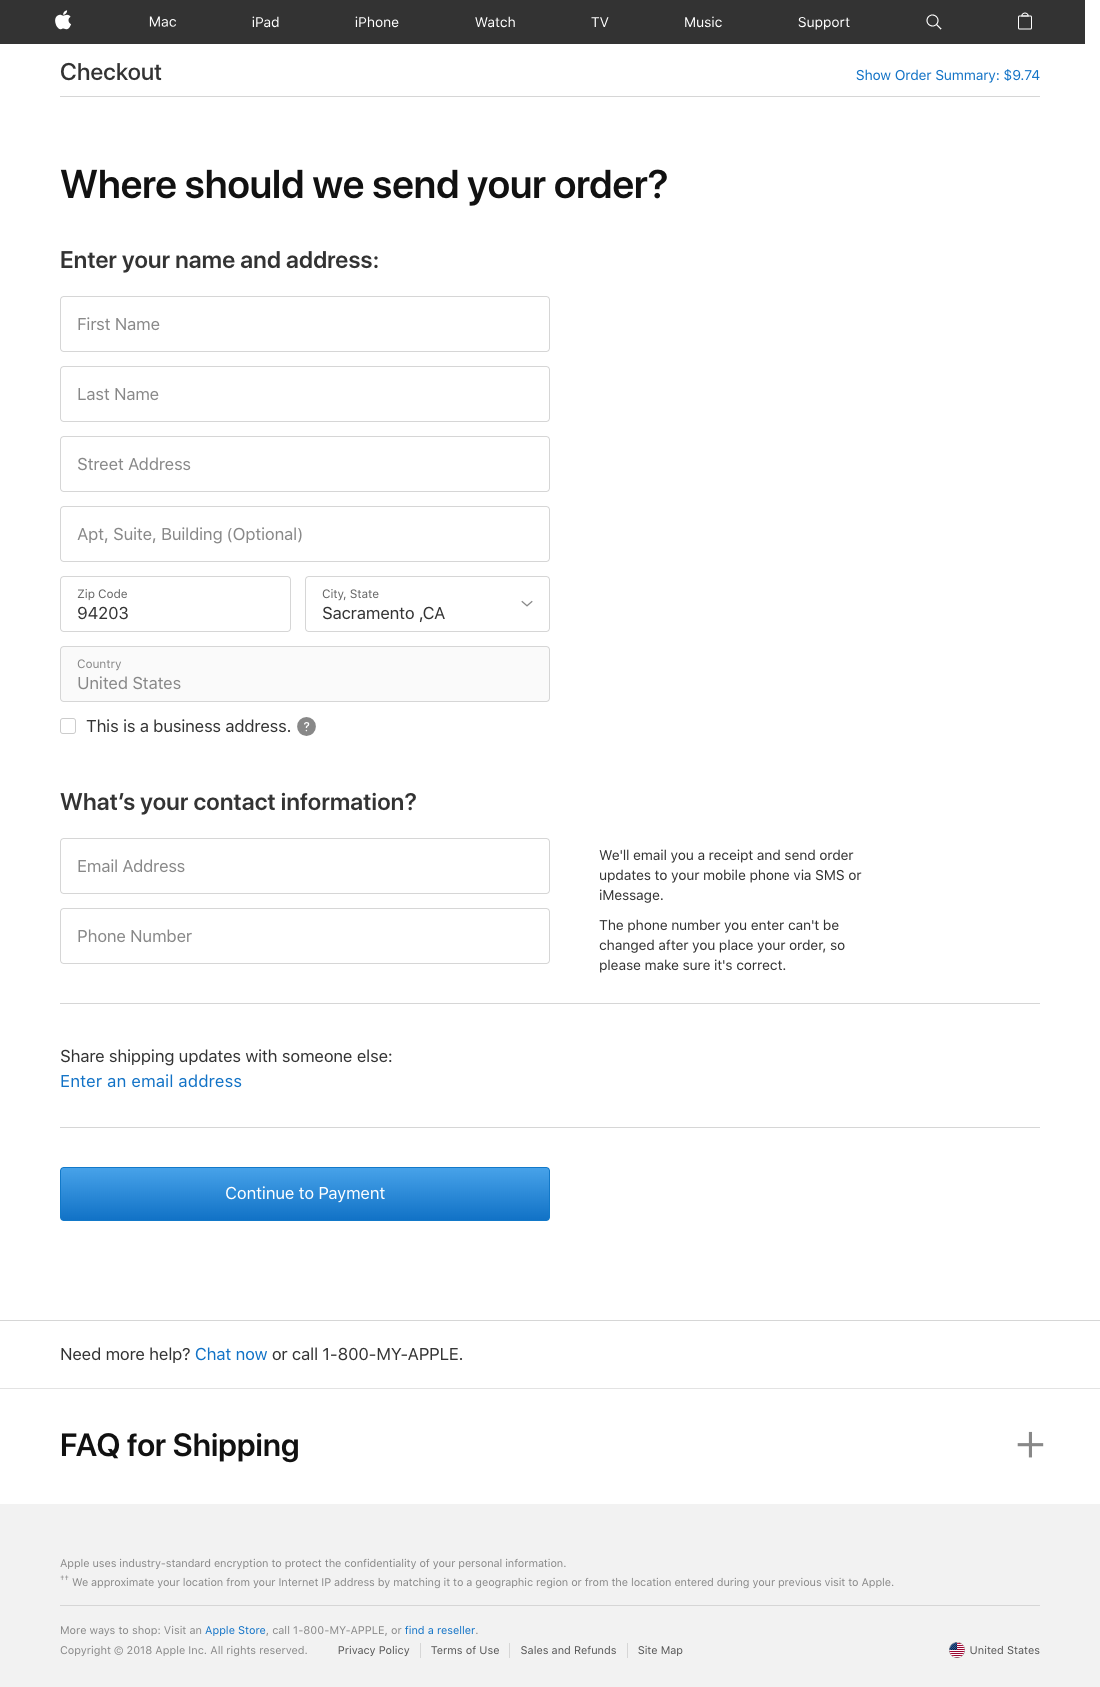This screenshot has width=1100, height=1687.
Task: Click the Phone Number input field
Action: pos(305,936)
